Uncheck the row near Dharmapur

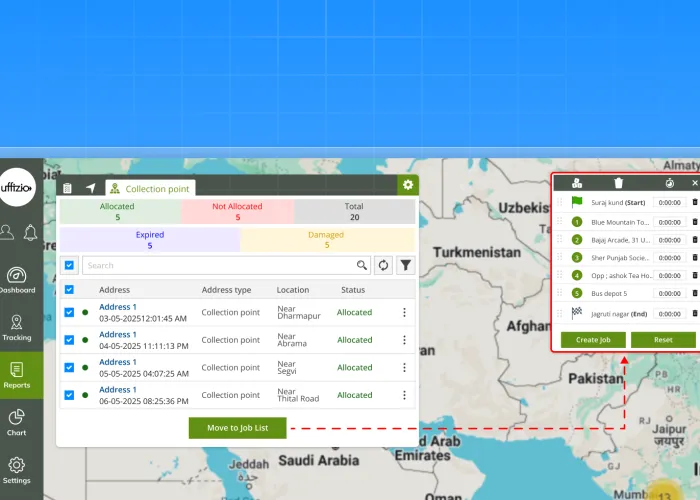pyautogui.click(x=69, y=312)
